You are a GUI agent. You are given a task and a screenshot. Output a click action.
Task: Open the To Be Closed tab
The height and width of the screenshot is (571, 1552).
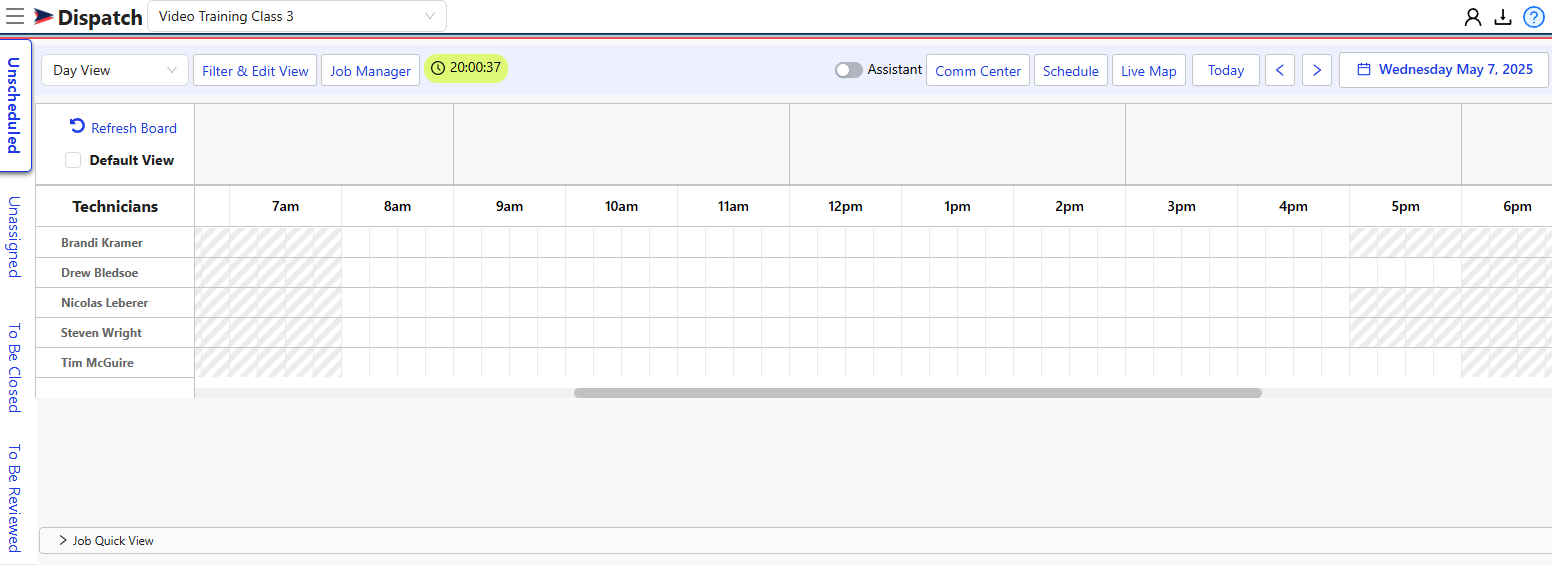coord(14,367)
